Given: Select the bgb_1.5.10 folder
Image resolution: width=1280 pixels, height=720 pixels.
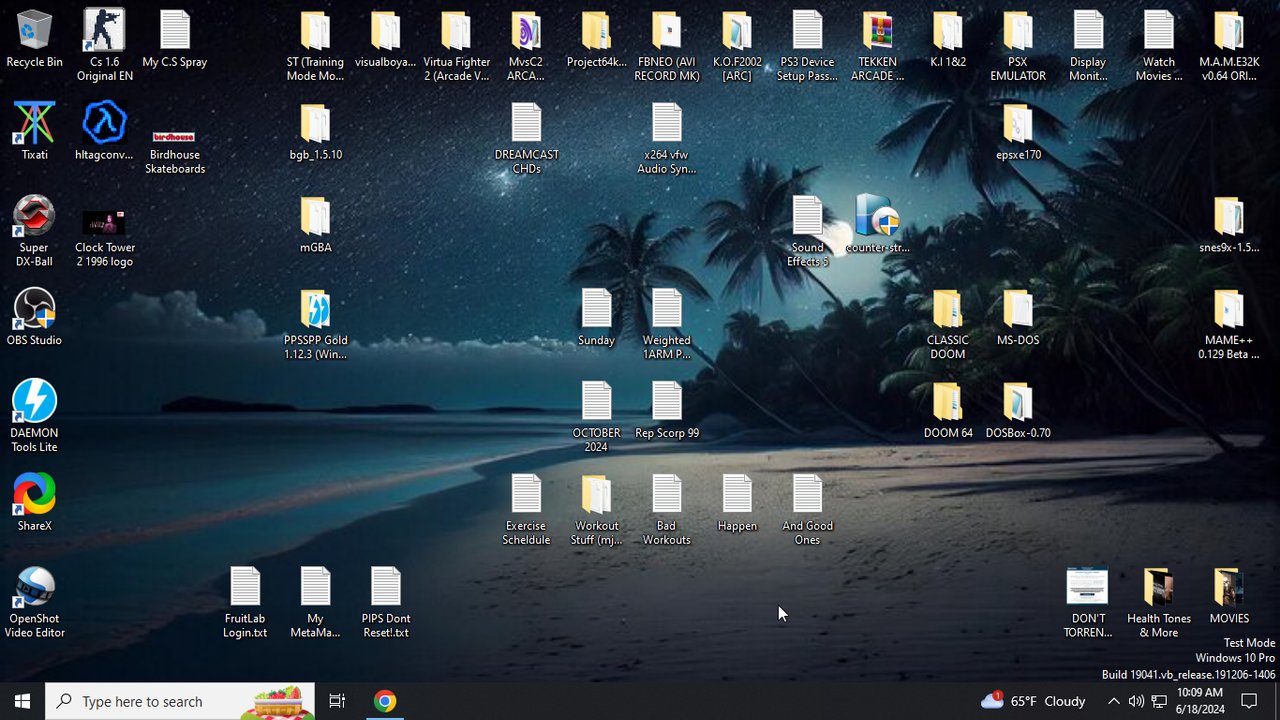Looking at the screenshot, I should 315,132.
